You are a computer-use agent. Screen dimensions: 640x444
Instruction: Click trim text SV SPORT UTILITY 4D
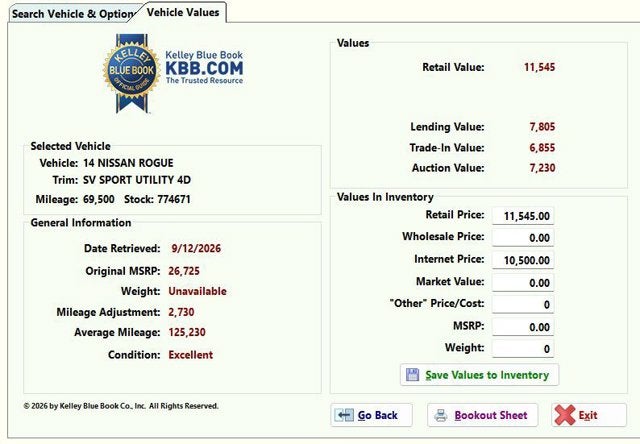(x=137, y=180)
